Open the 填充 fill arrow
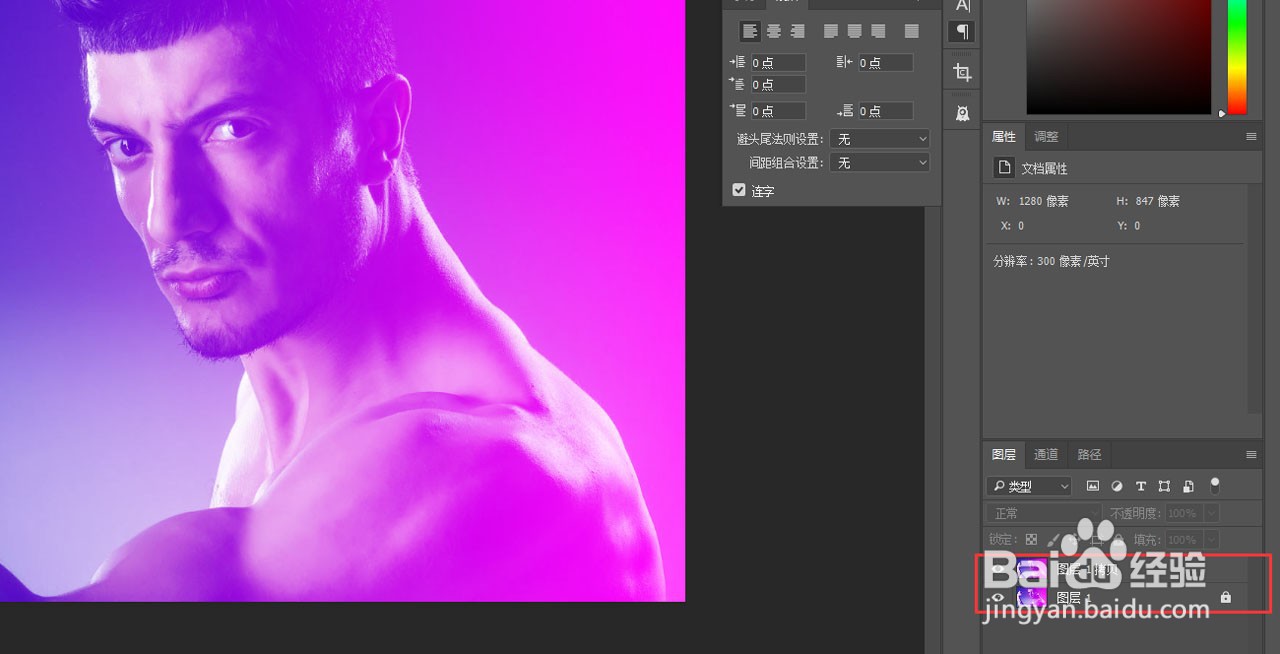This screenshot has height=654, width=1280. 1212,539
